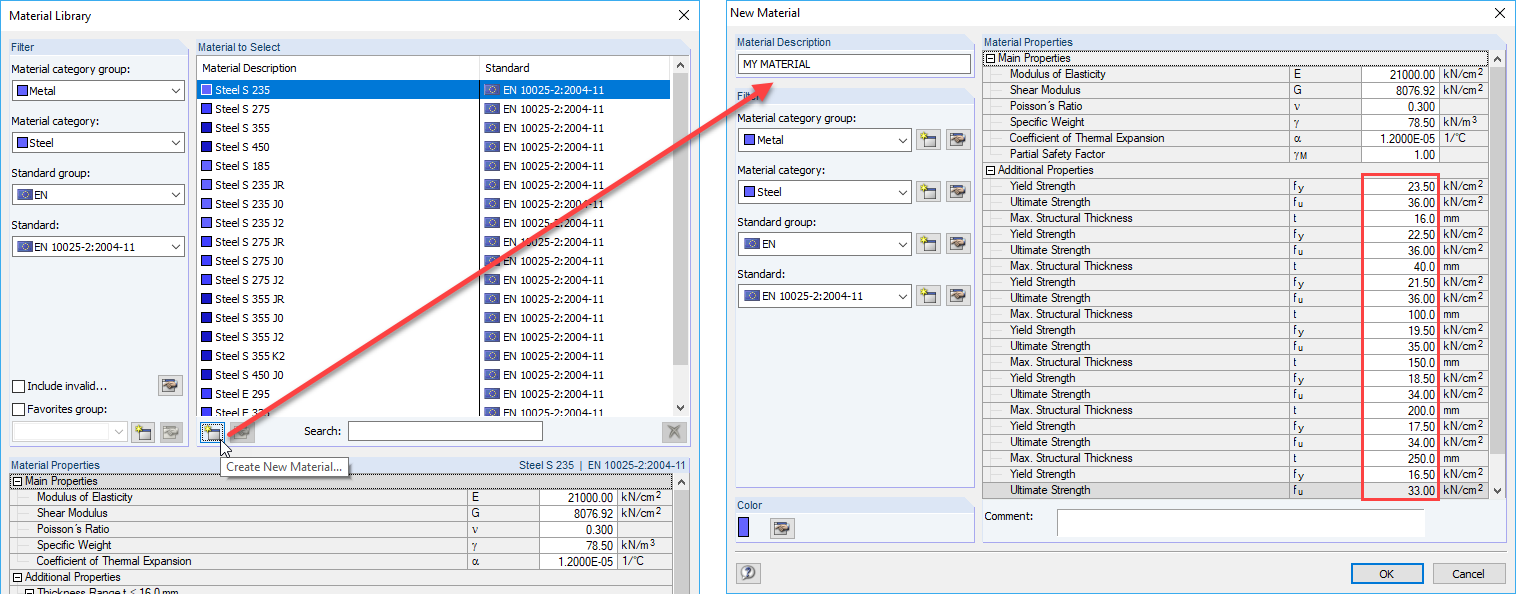Click Cancel in New Material dialog
This screenshot has height=594, width=1516.
pos(1468,574)
